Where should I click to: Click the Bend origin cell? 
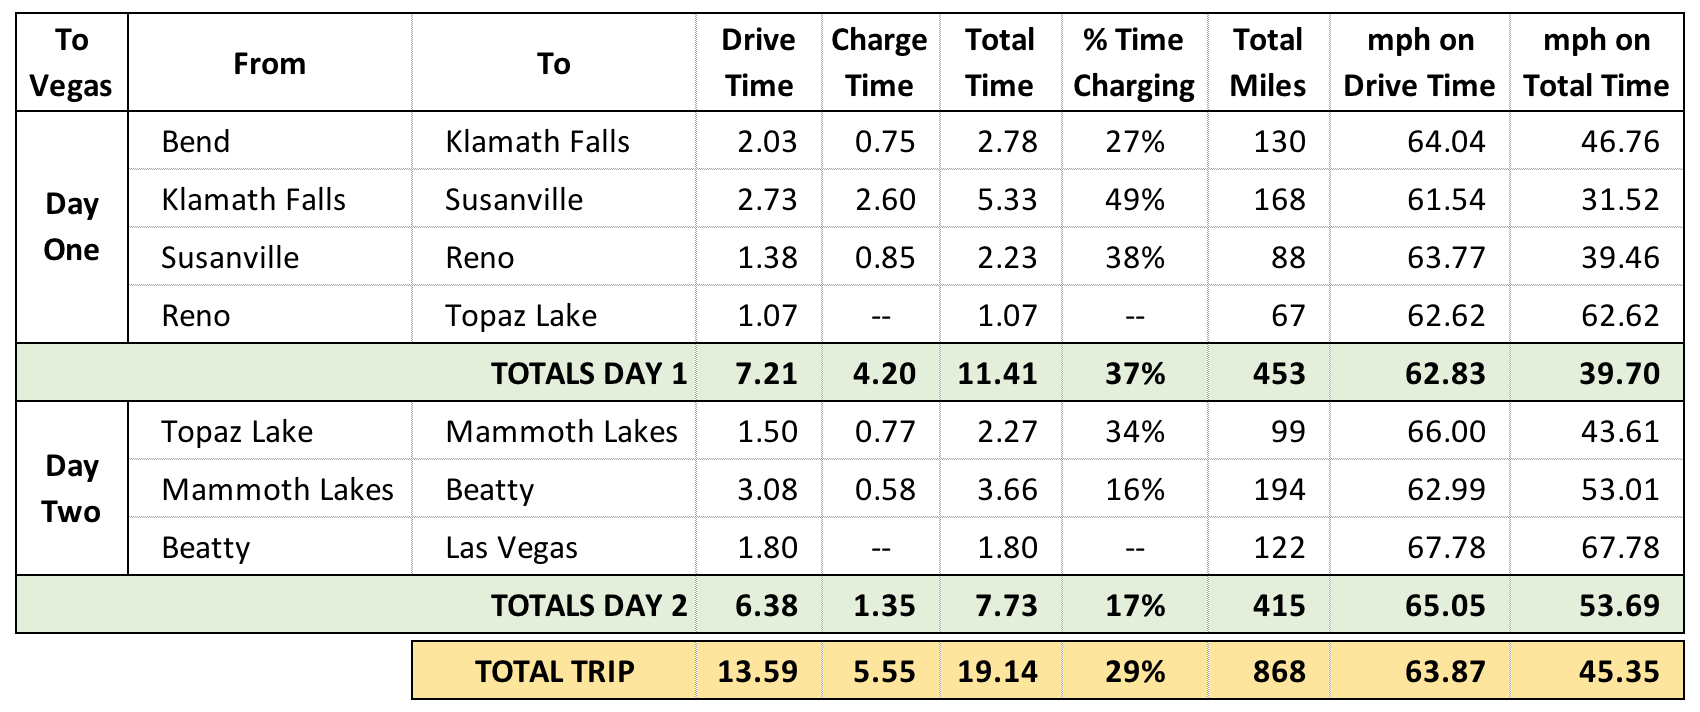coord(270,141)
